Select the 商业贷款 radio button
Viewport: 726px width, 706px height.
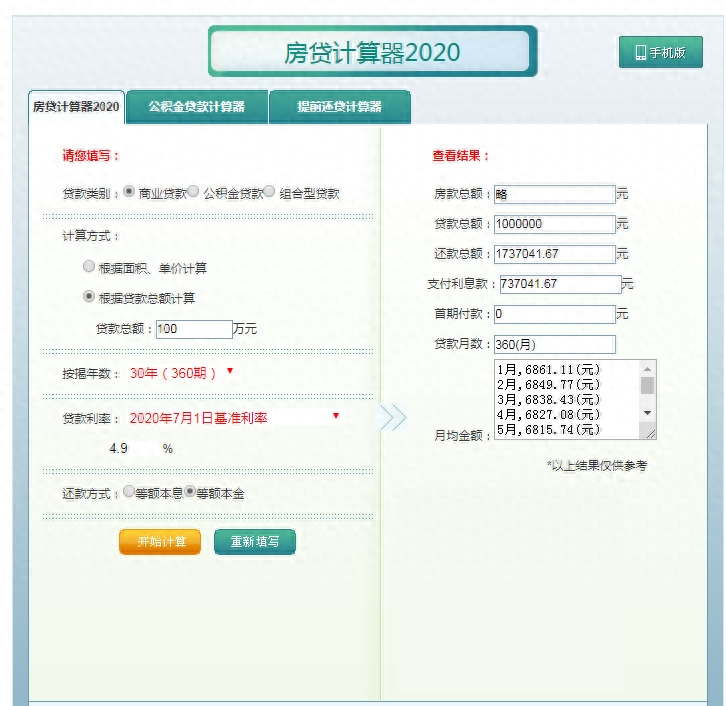click(x=129, y=191)
